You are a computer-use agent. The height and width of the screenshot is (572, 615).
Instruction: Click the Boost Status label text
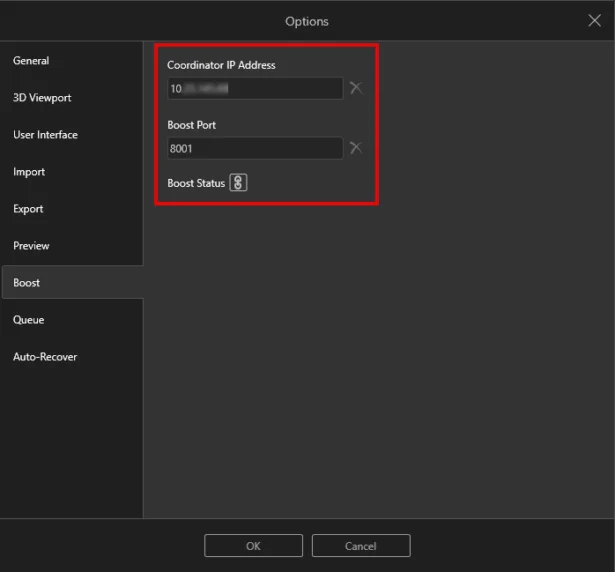[x=196, y=183]
